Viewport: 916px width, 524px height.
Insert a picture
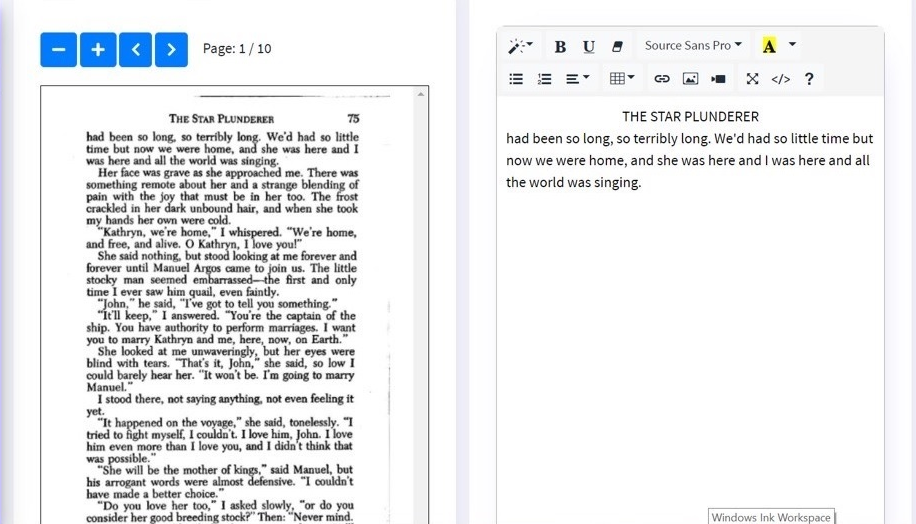pos(690,79)
